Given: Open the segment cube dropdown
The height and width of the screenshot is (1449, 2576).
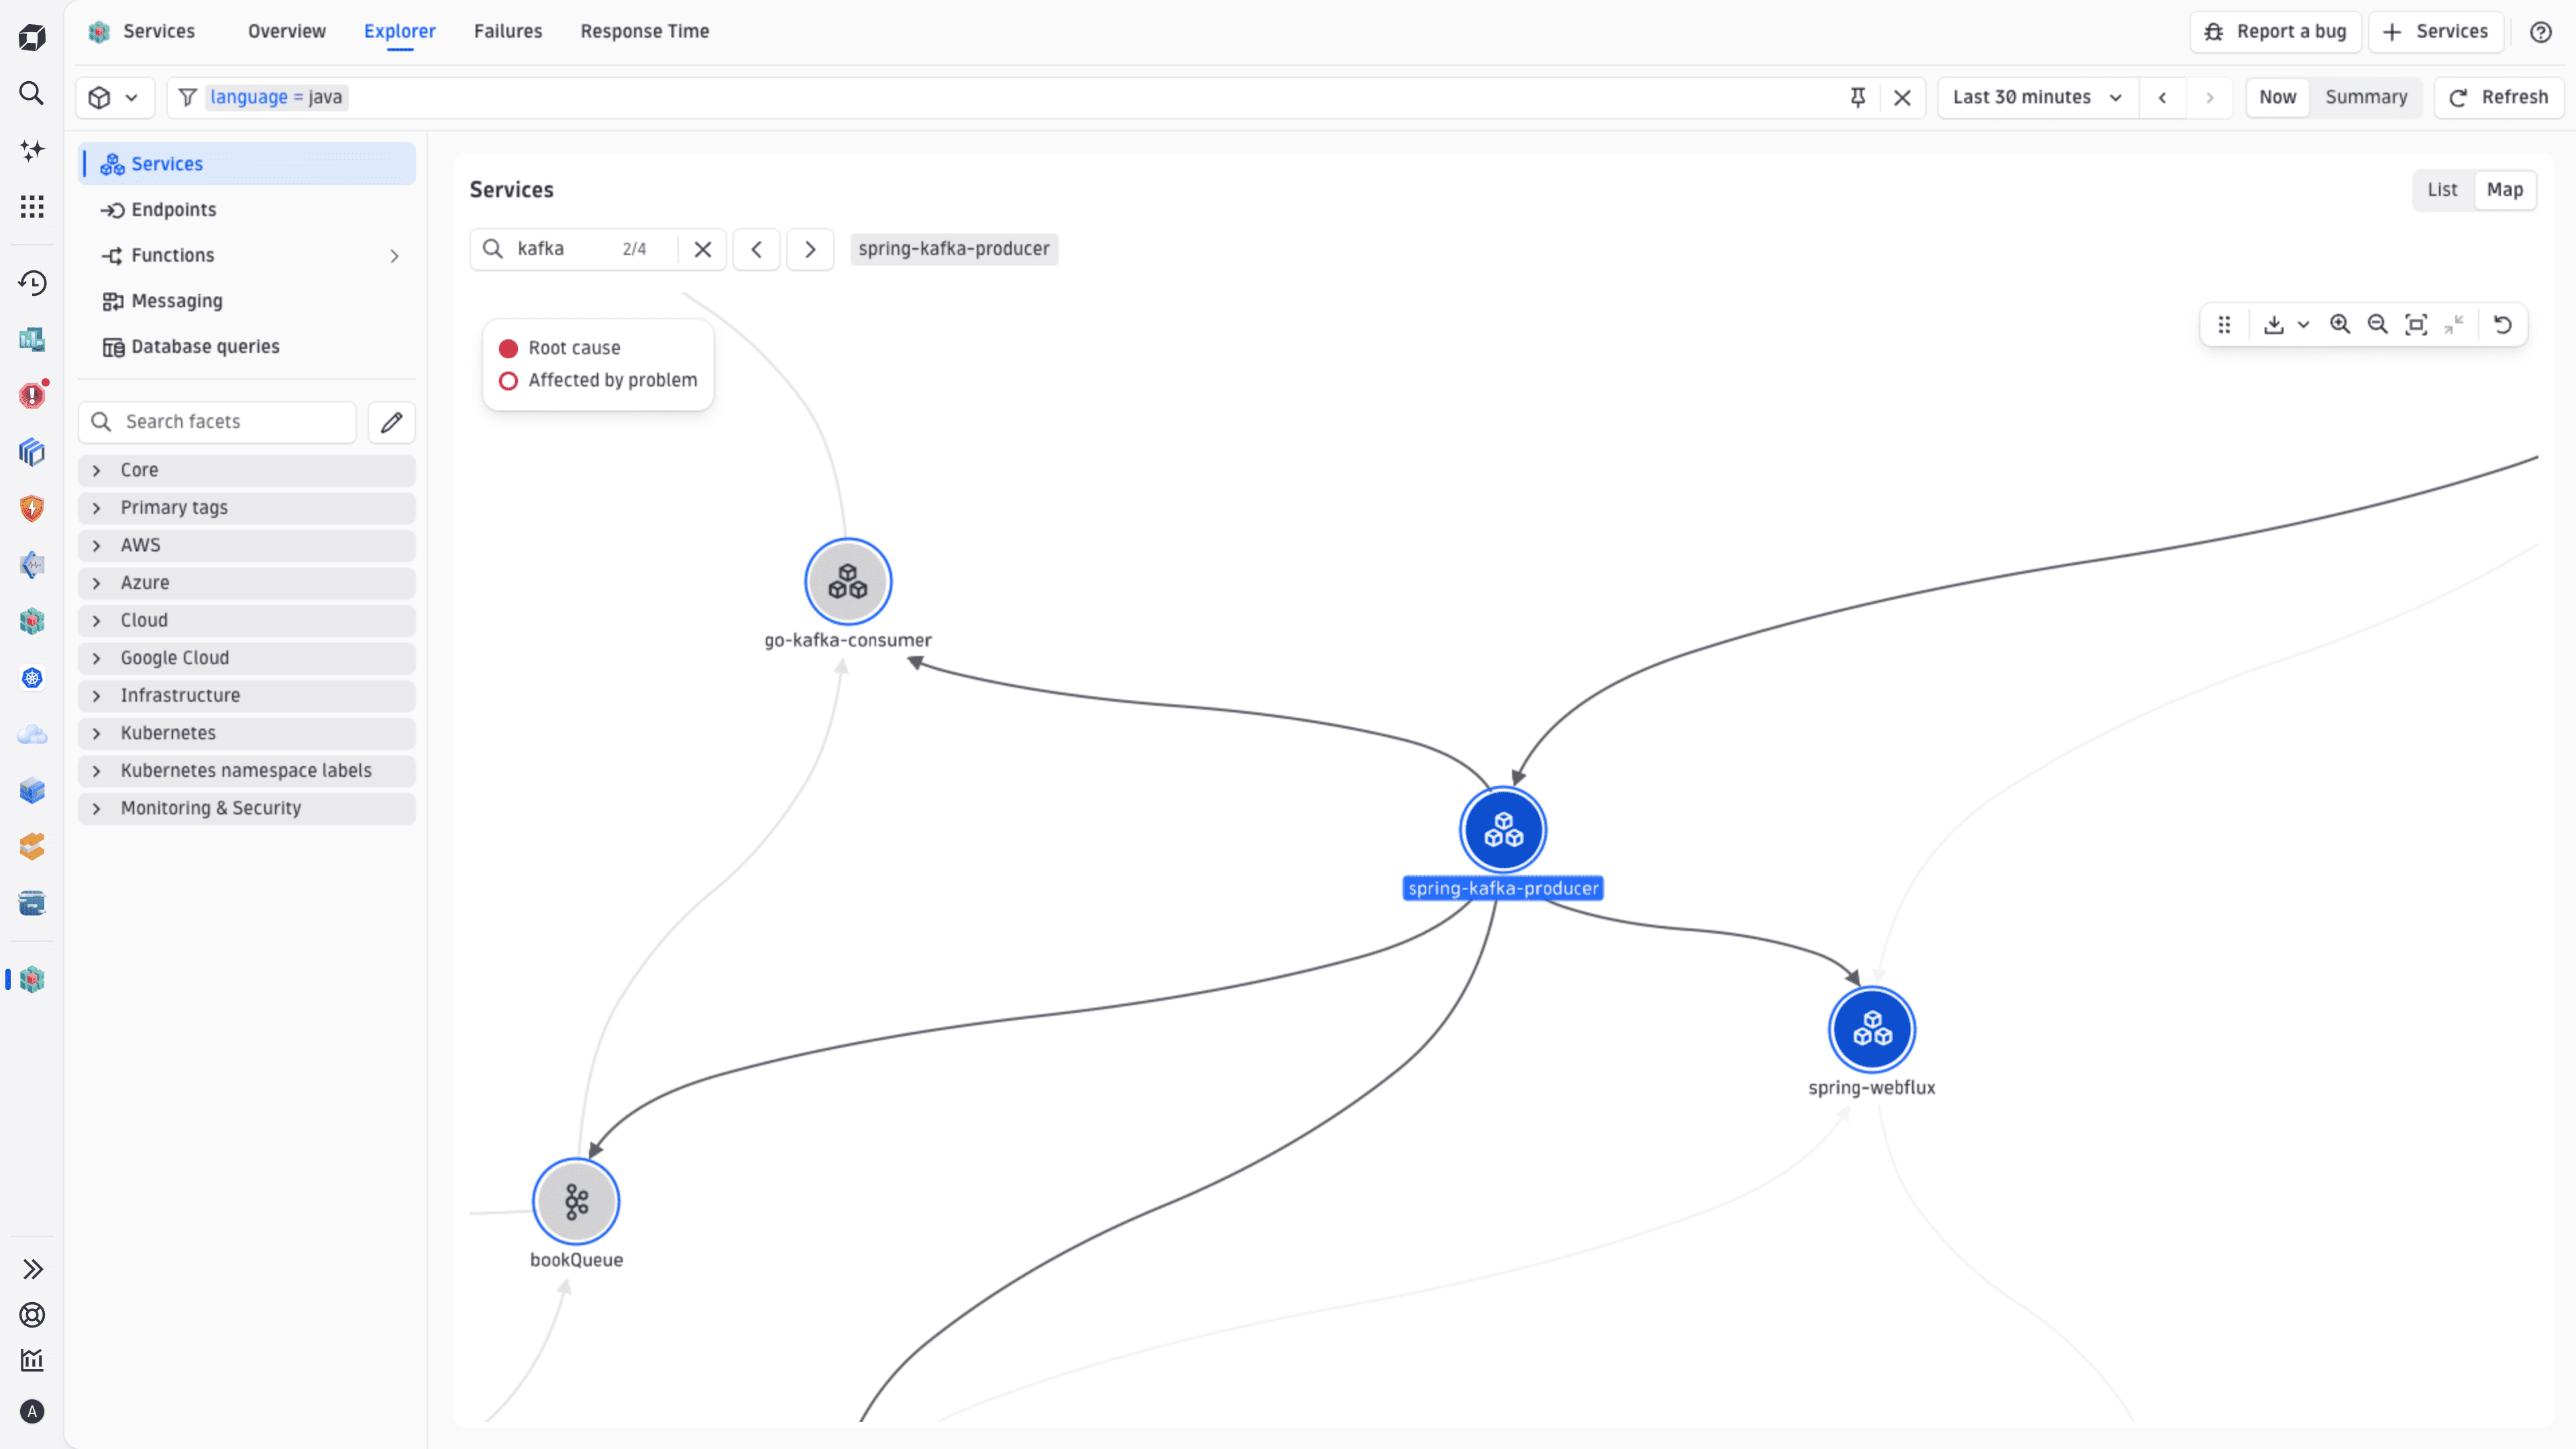Looking at the screenshot, I should (115, 97).
